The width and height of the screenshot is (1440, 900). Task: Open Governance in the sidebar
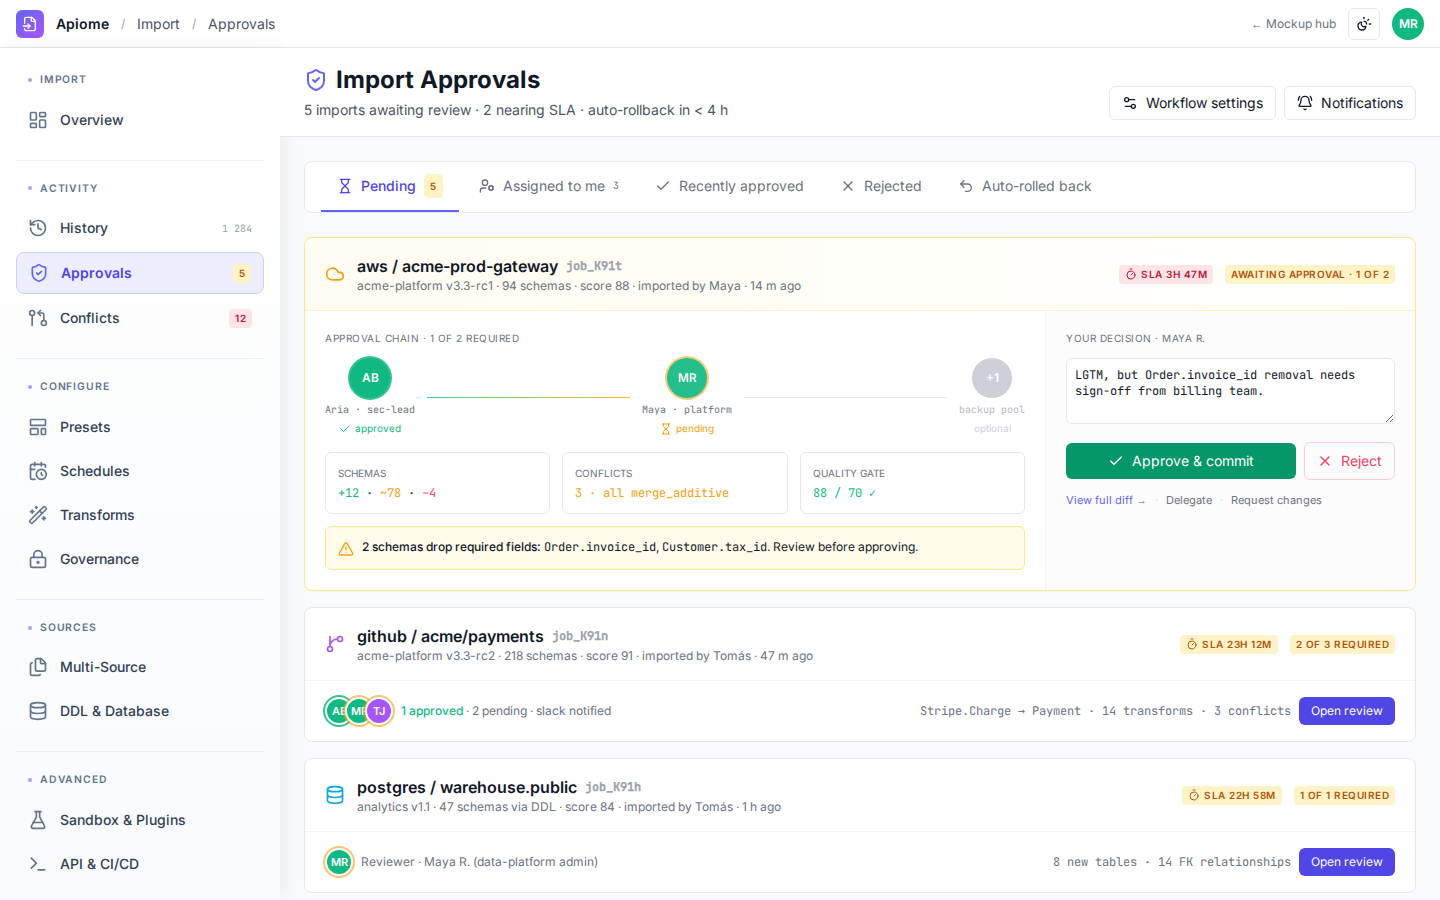click(x=140, y=559)
